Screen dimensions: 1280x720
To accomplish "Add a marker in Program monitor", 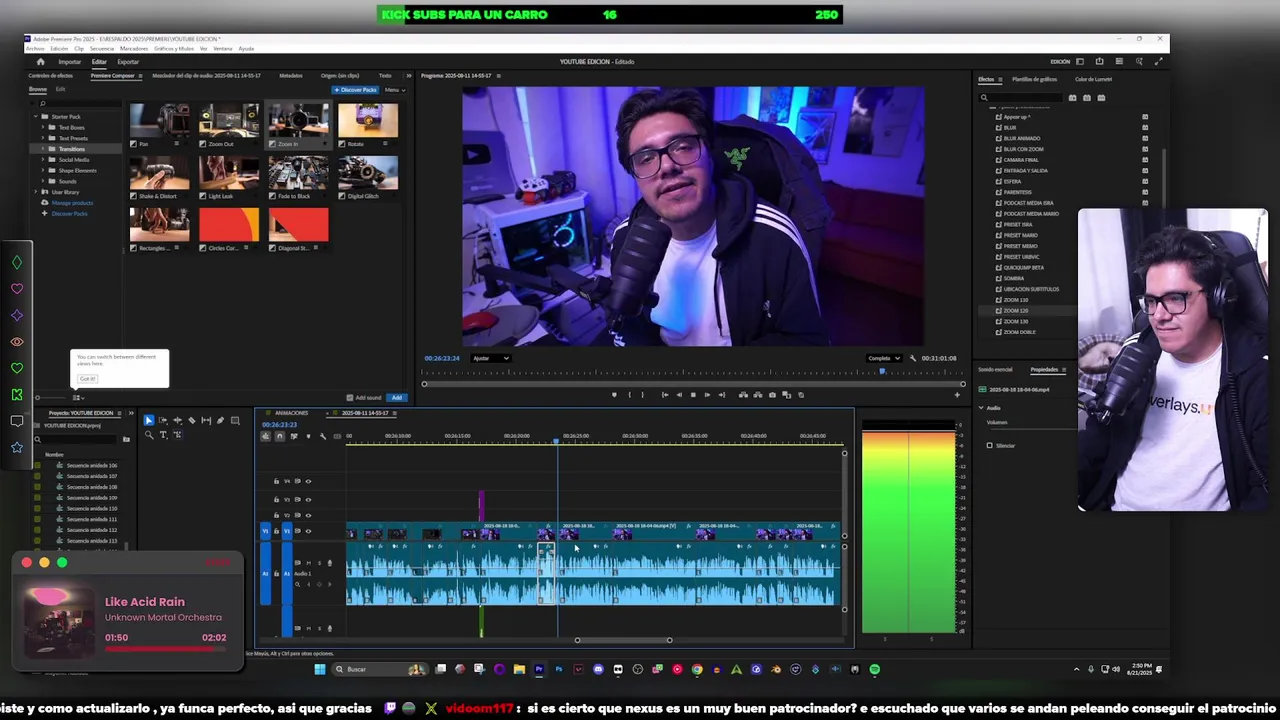I will 614,395.
